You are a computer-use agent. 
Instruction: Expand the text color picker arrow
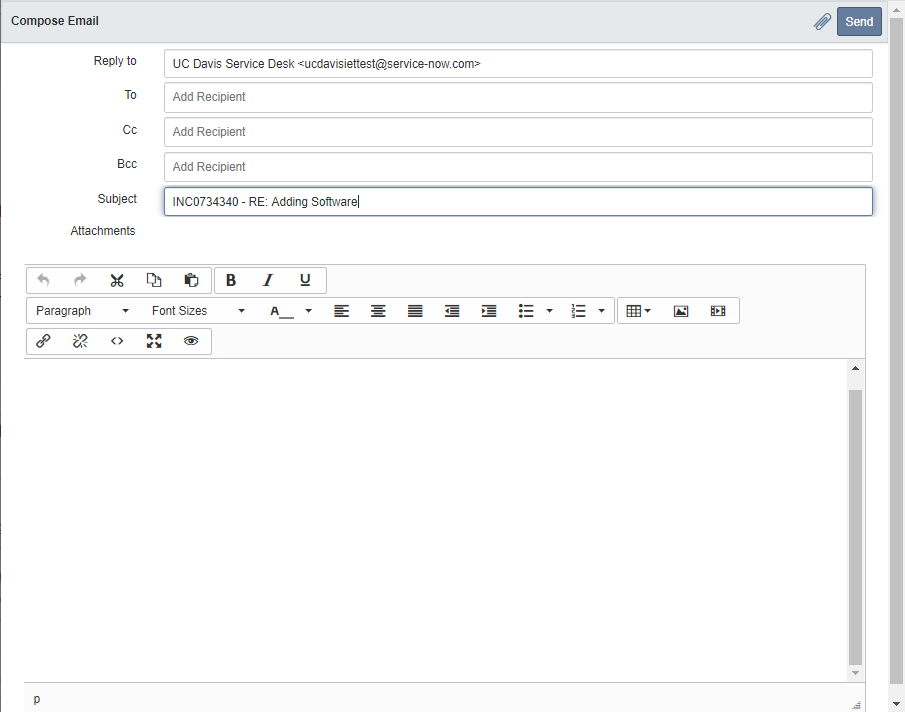pyautogui.click(x=309, y=311)
